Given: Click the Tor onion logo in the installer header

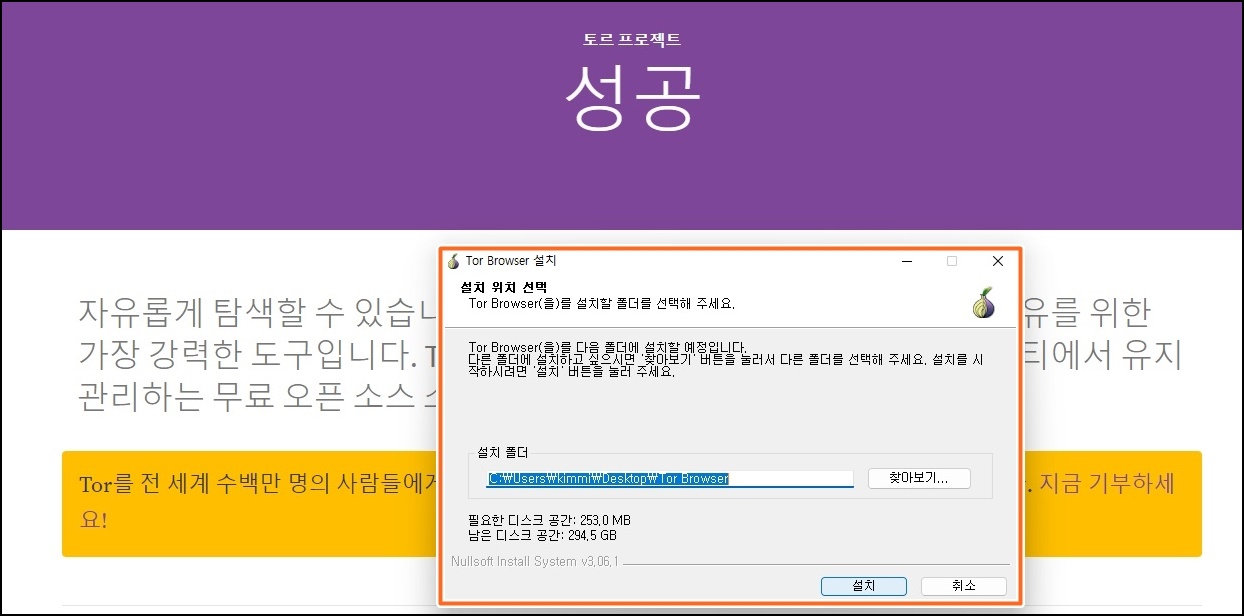Looking at the screenshot, I should tap(983, 304).
